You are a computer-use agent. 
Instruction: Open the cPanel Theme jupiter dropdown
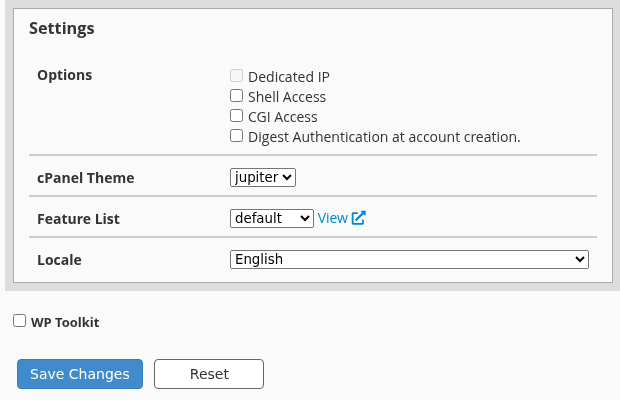pyautogui.click(x=263, y=177)
